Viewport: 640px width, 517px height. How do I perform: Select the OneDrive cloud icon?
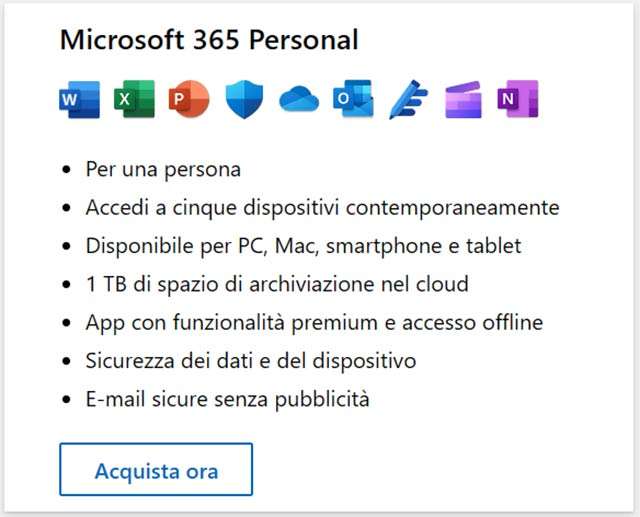(x=297, y=100)
